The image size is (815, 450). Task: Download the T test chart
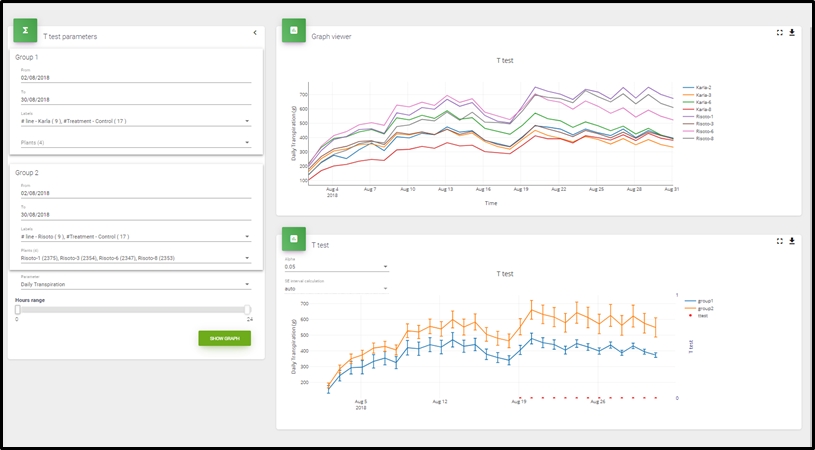tap(792, 240)
